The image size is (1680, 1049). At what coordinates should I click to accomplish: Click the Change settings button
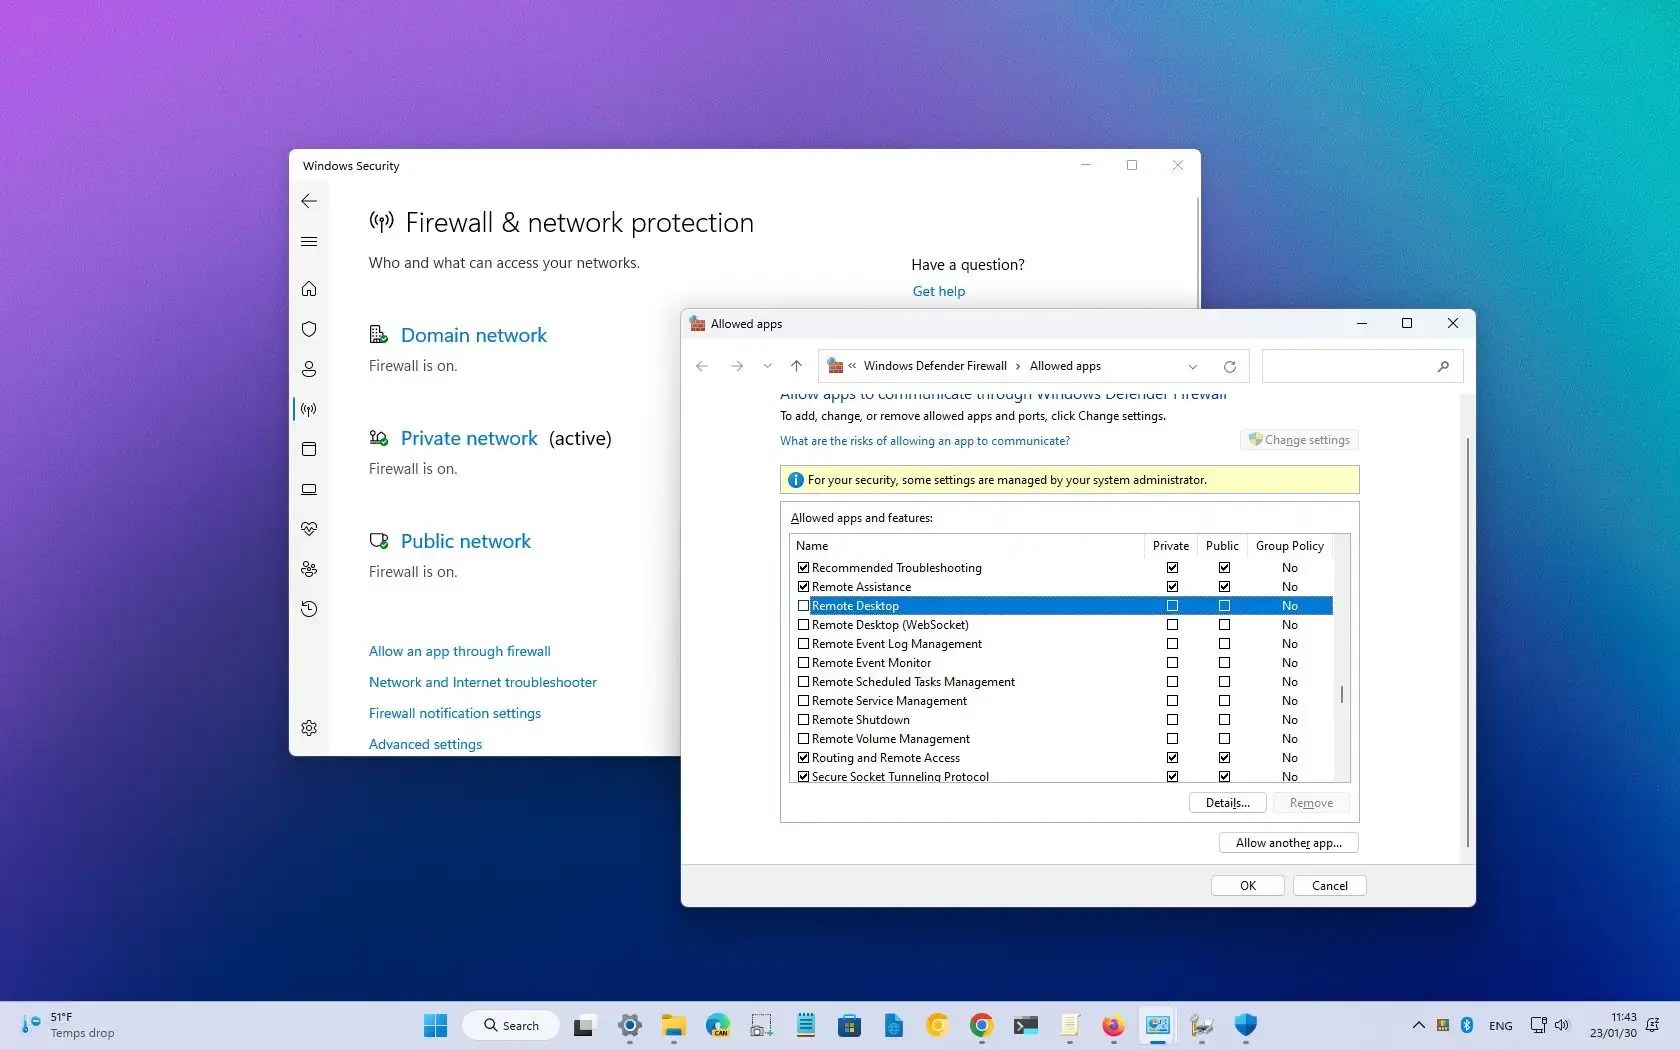coord(1299,440)
